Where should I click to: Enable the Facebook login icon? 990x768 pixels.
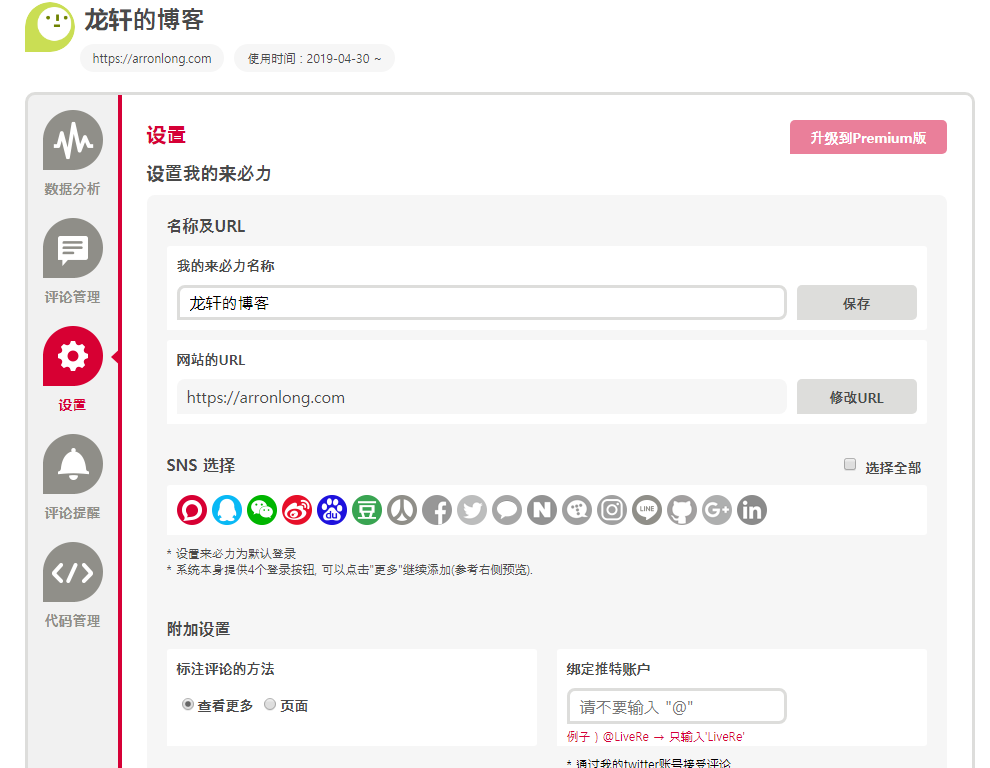437,510
